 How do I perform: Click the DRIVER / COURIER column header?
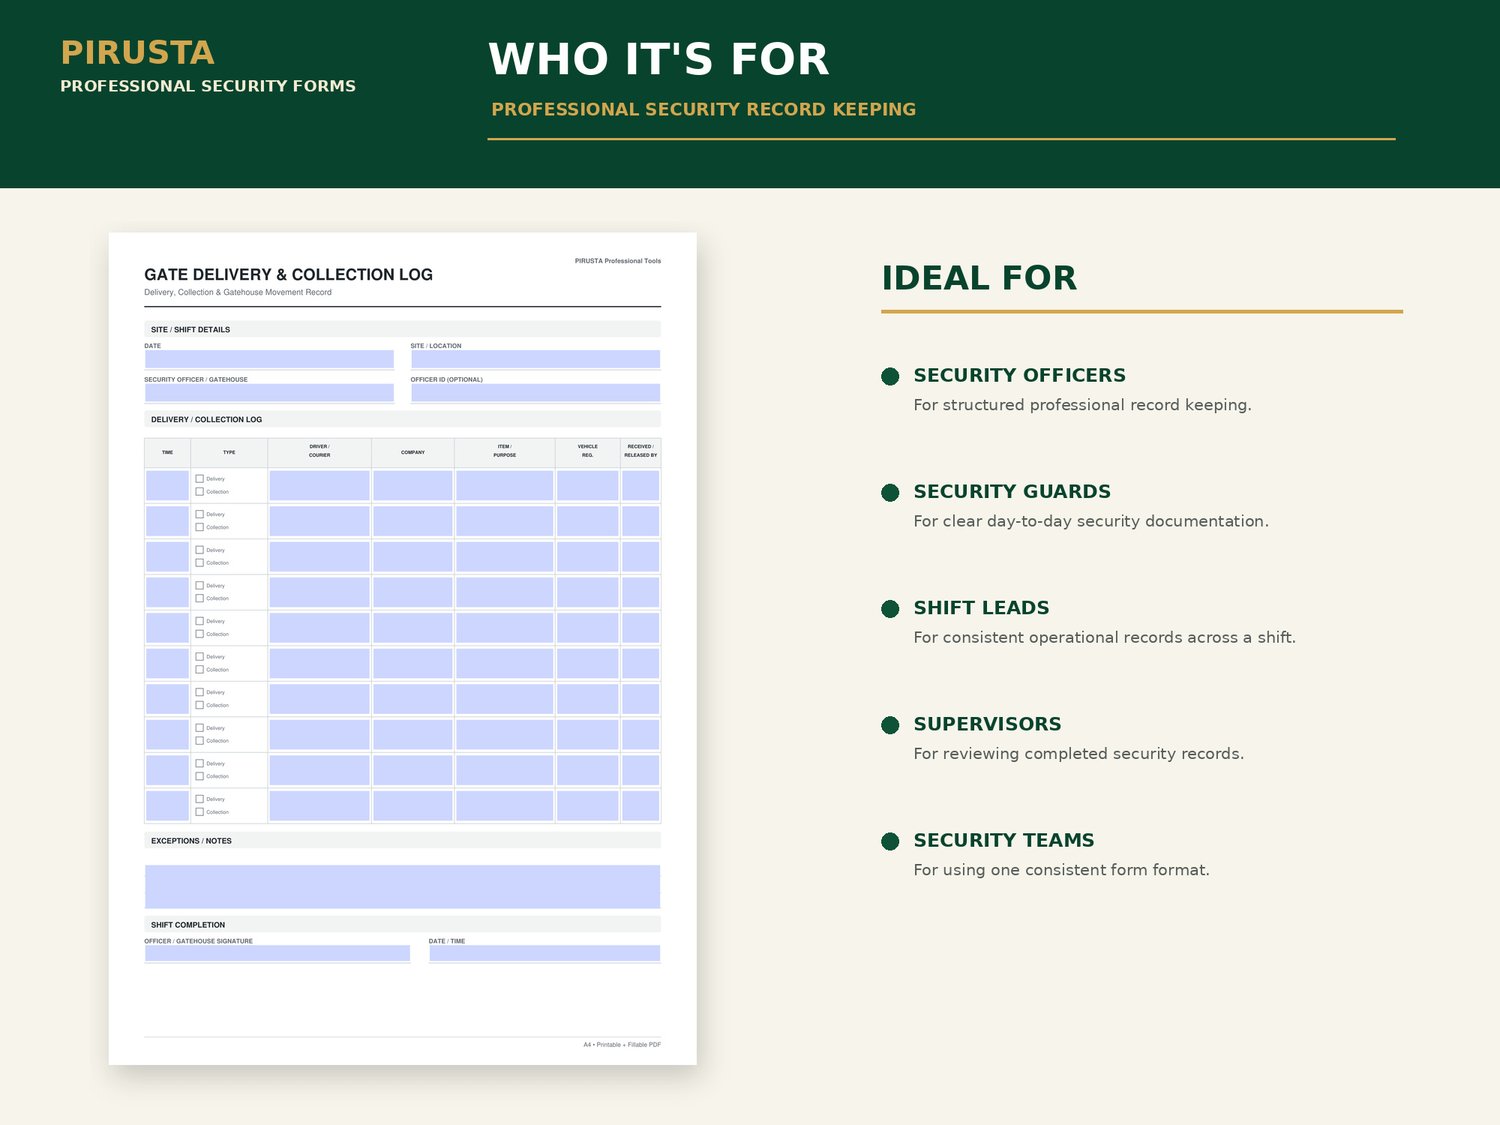319,451
